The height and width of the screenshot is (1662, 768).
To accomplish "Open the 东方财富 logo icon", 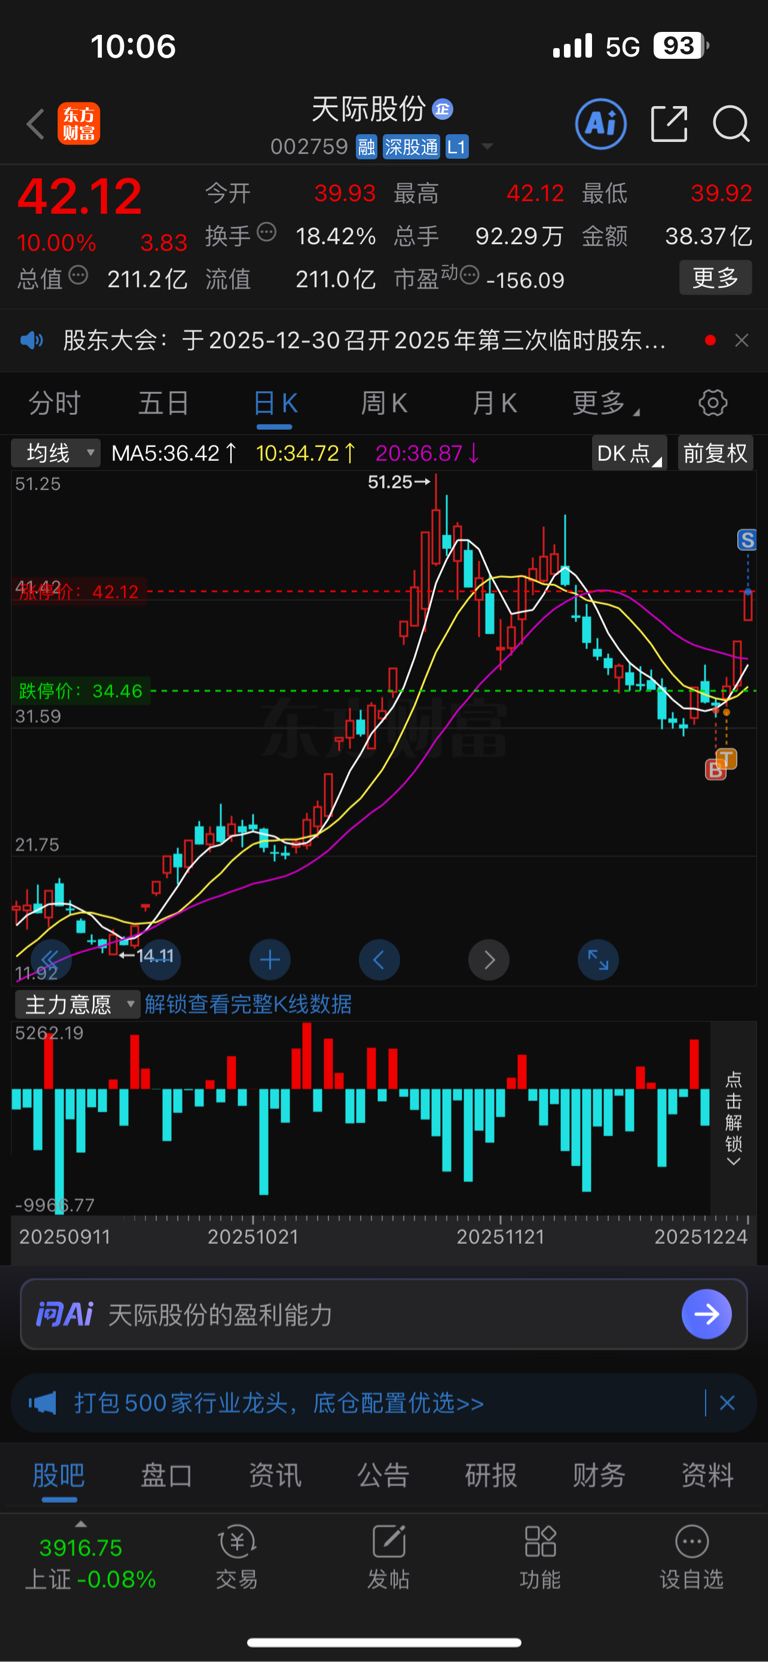I will (x=79, y=124).
